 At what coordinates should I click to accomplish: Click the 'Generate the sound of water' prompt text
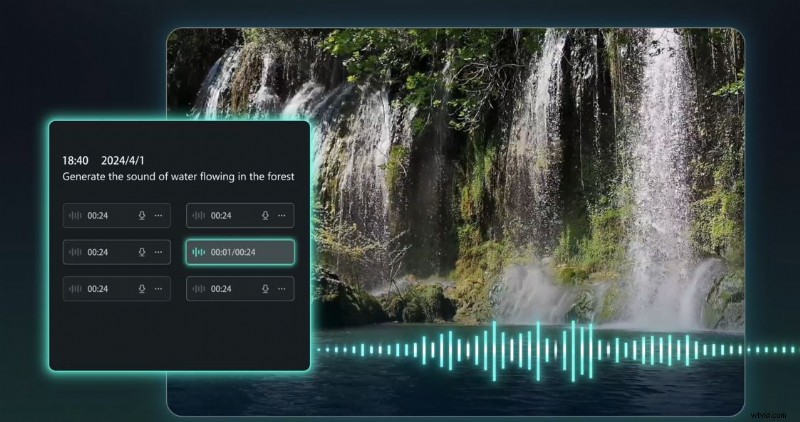180,176
